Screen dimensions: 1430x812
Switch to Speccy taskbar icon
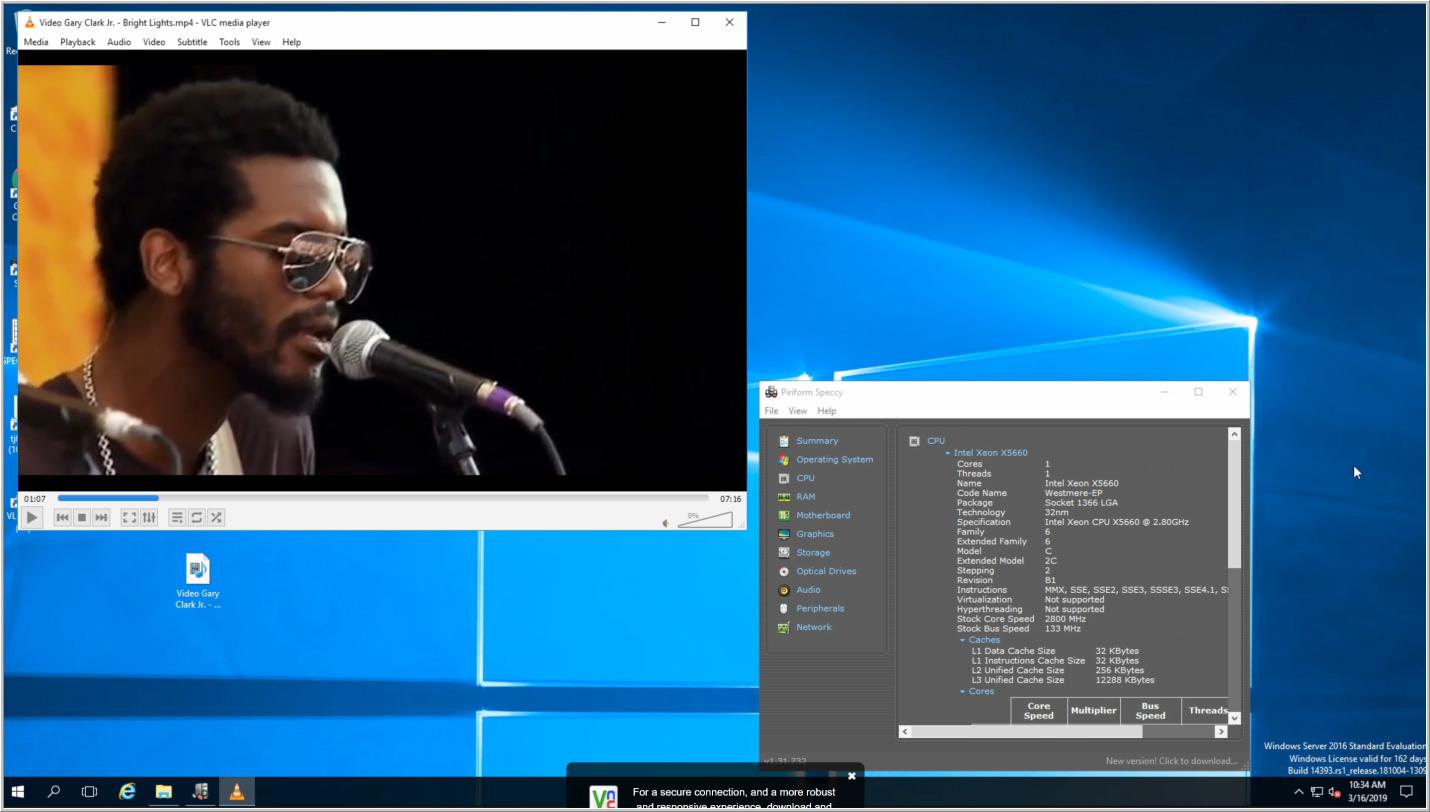(x=200, y=792)
